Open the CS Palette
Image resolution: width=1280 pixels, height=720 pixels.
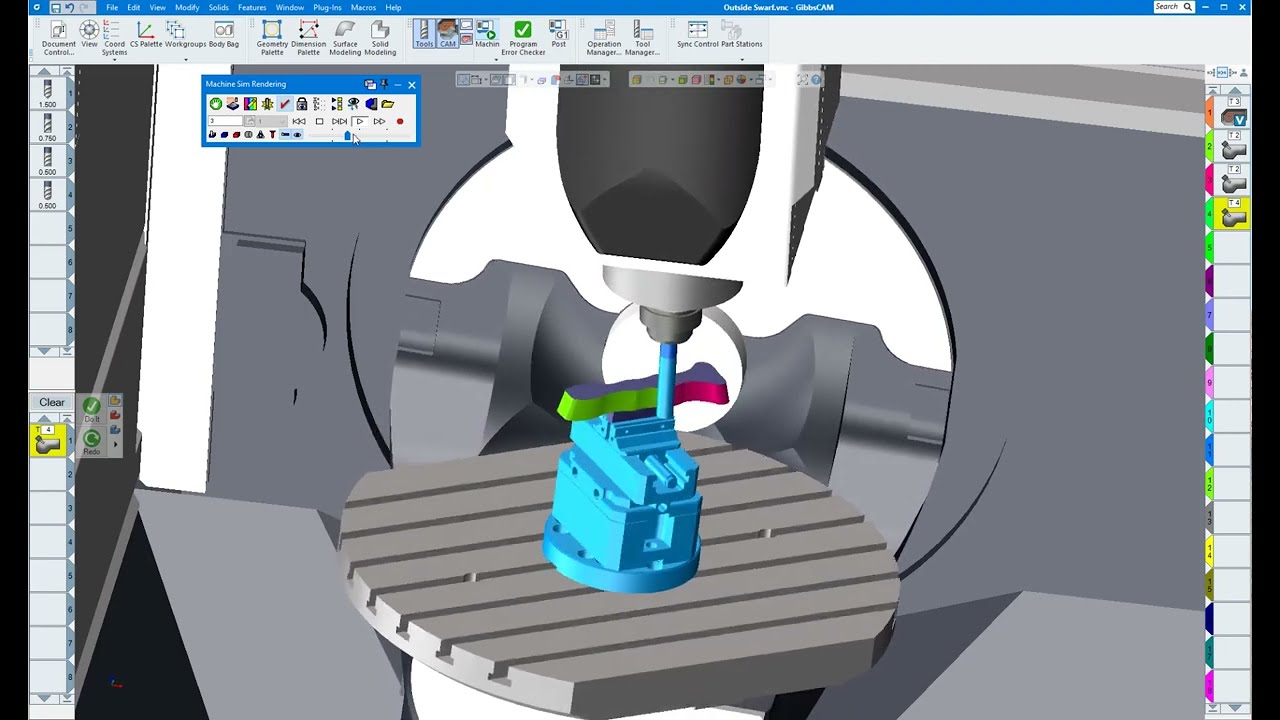click(x=145, y=35)
